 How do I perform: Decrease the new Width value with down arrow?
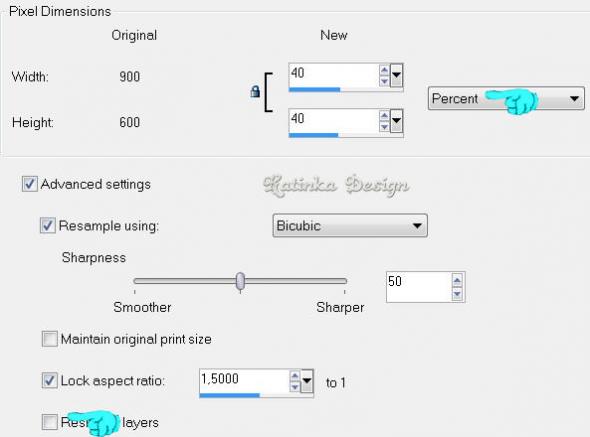point(384,81)
